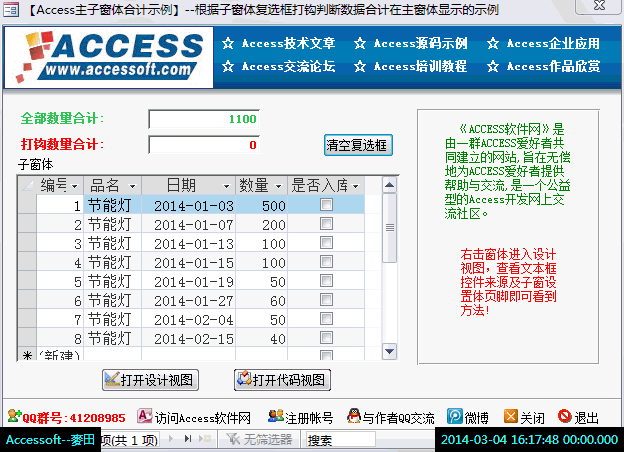
Task: Open Access交流论坛 in the banner
Action: (289, 66)
